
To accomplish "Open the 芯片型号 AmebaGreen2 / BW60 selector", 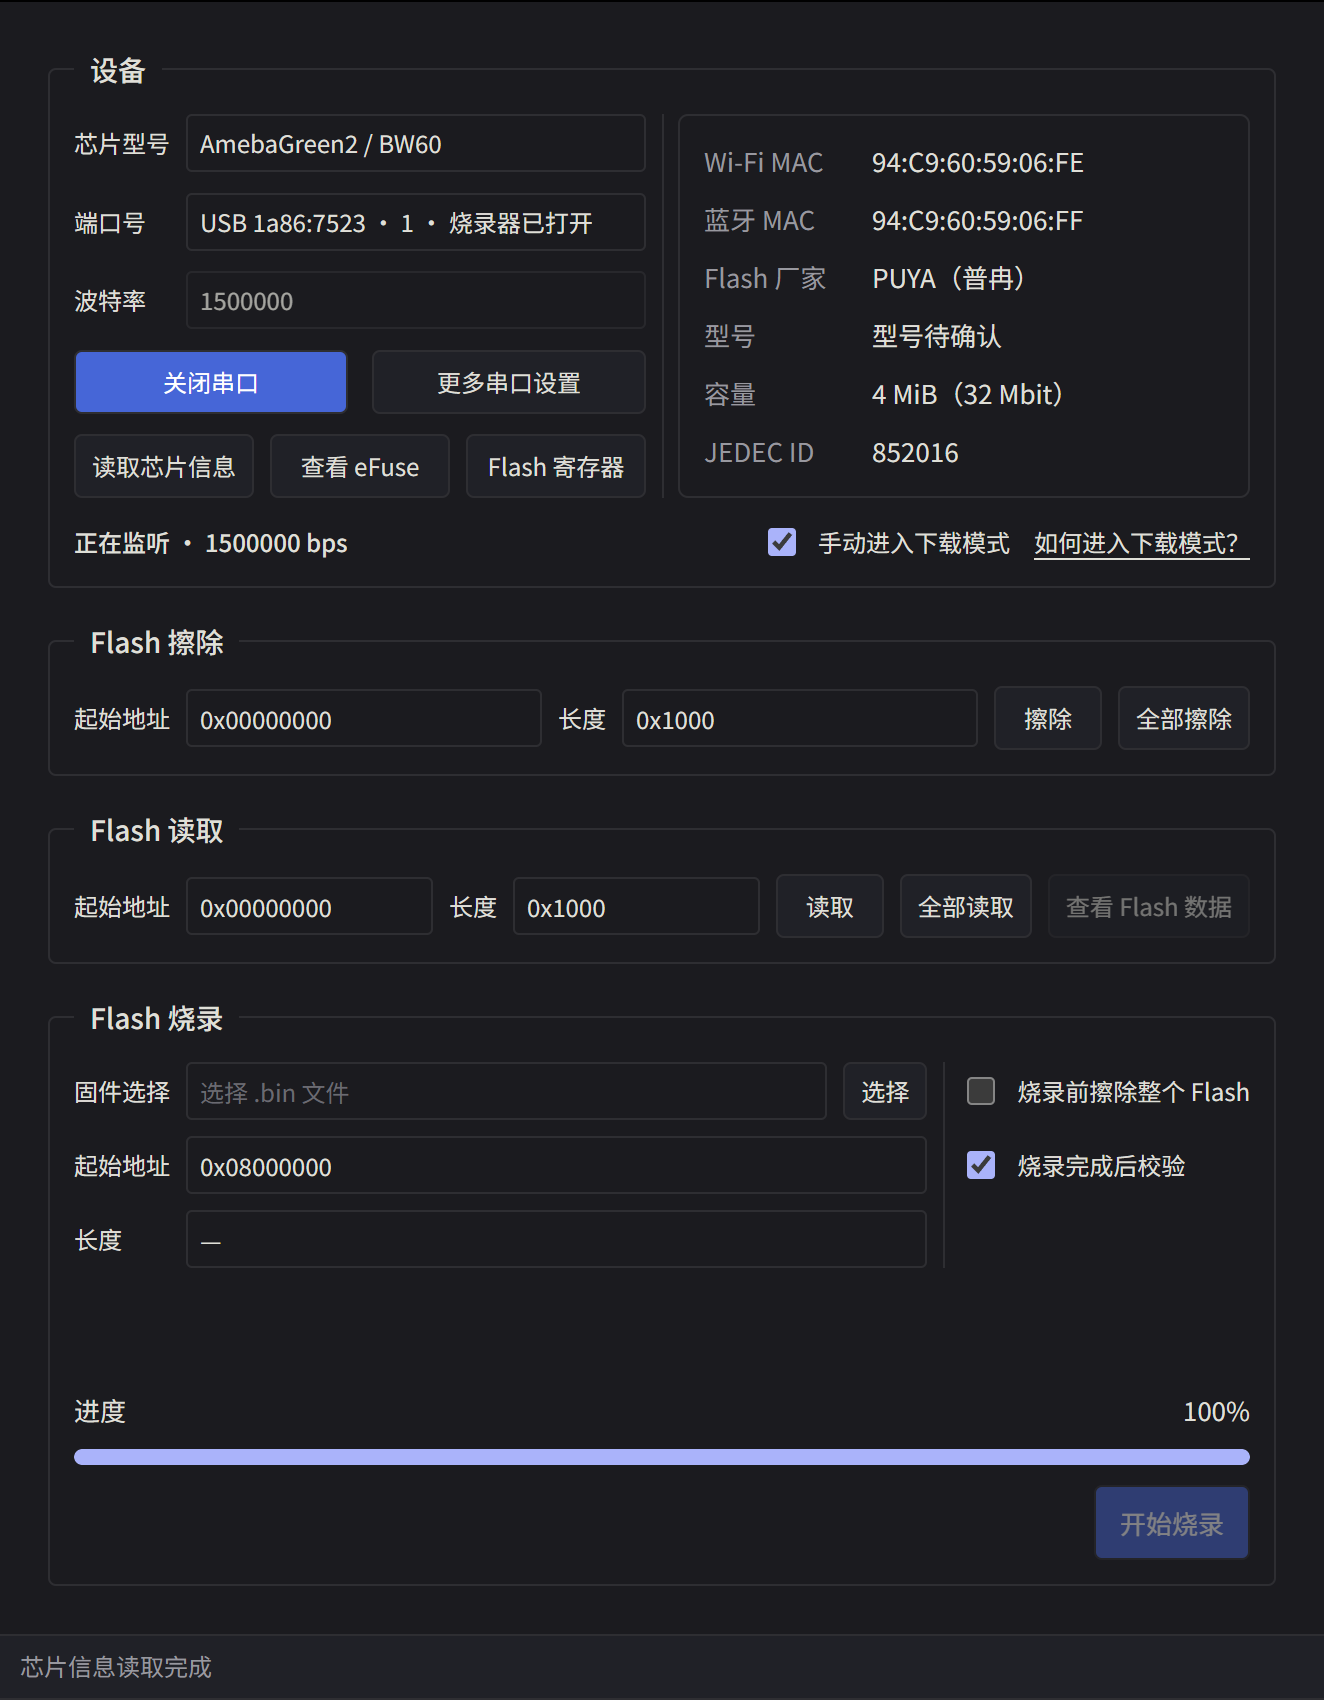I will point(416,144).
